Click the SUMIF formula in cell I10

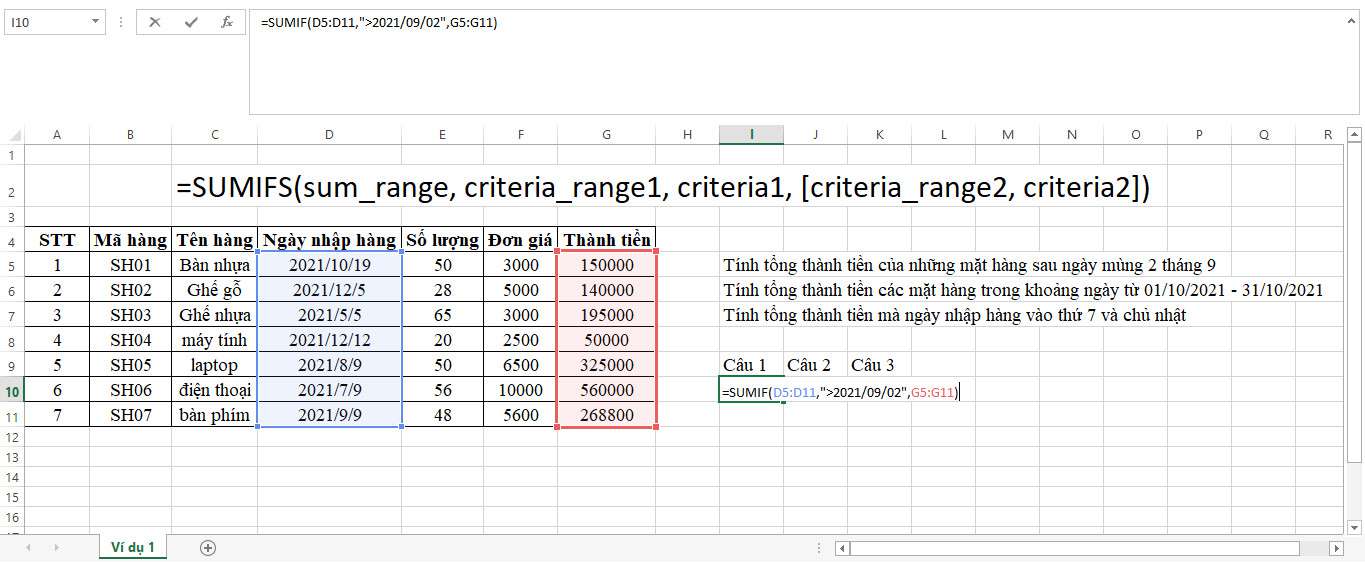click(x=840, y=392)
